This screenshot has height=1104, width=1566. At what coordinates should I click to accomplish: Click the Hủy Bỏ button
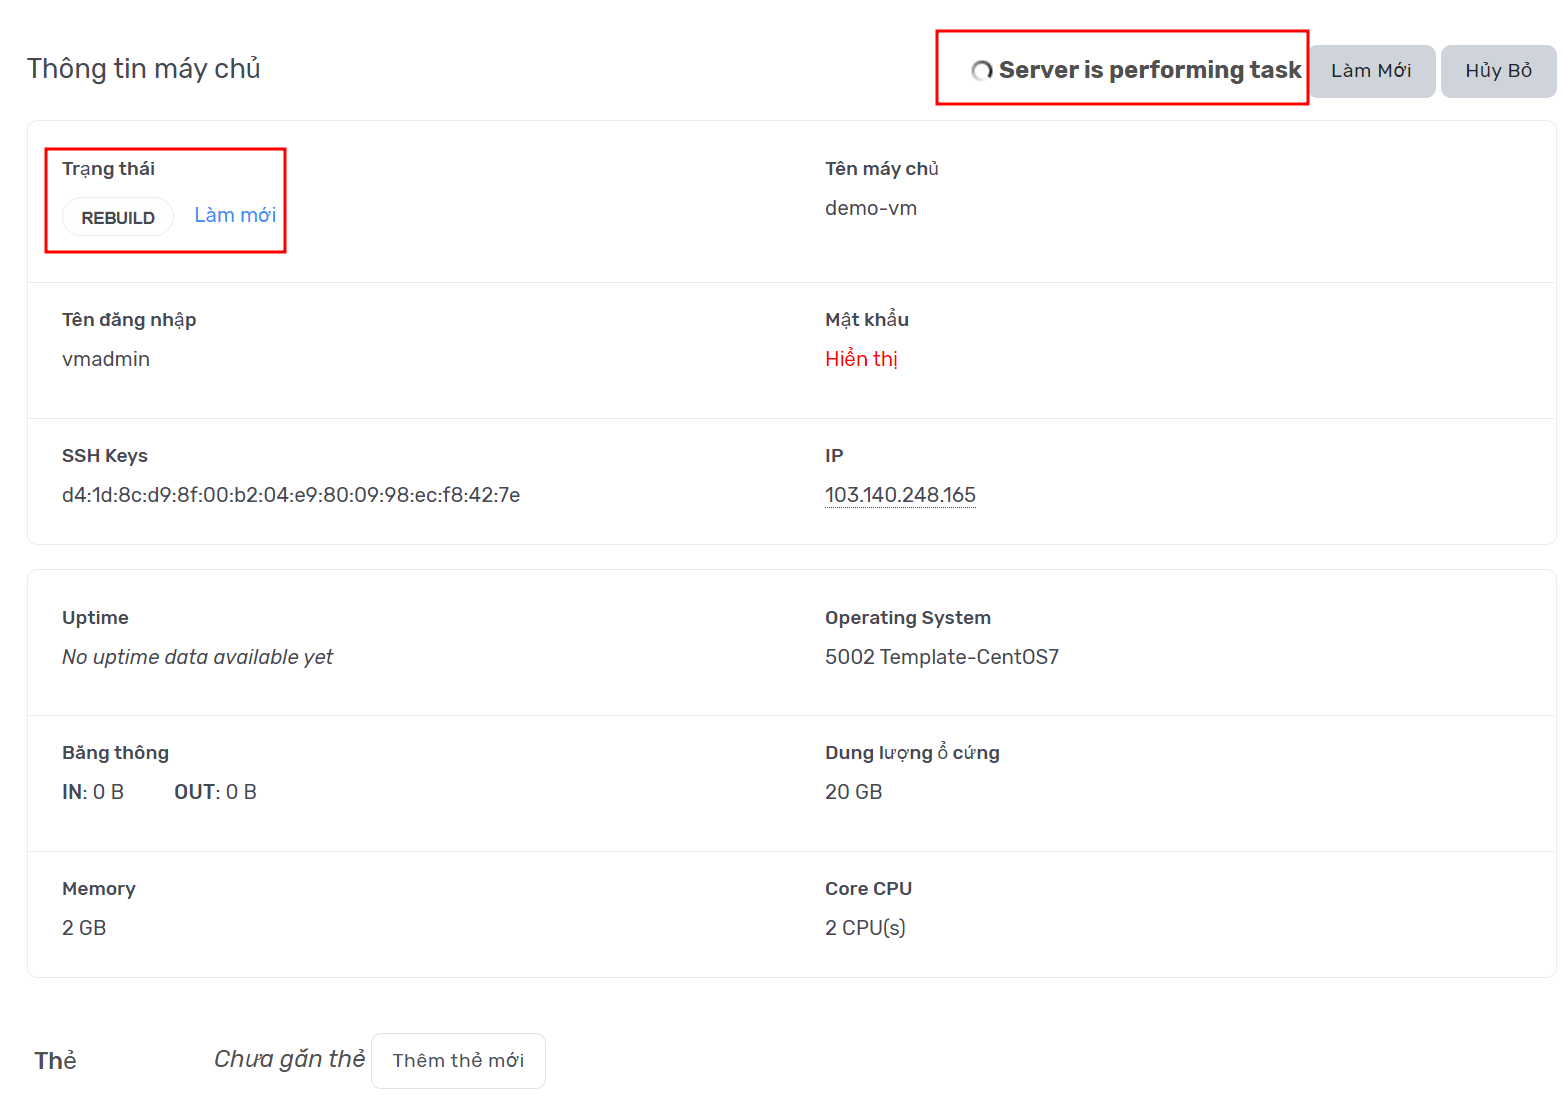pyautogui.click(x=1498, y=71)
